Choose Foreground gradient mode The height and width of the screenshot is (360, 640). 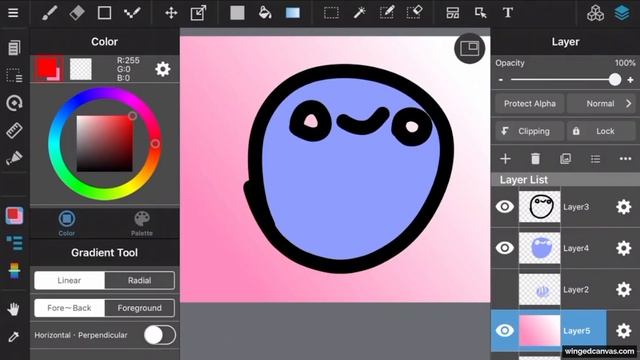(140, 308)
